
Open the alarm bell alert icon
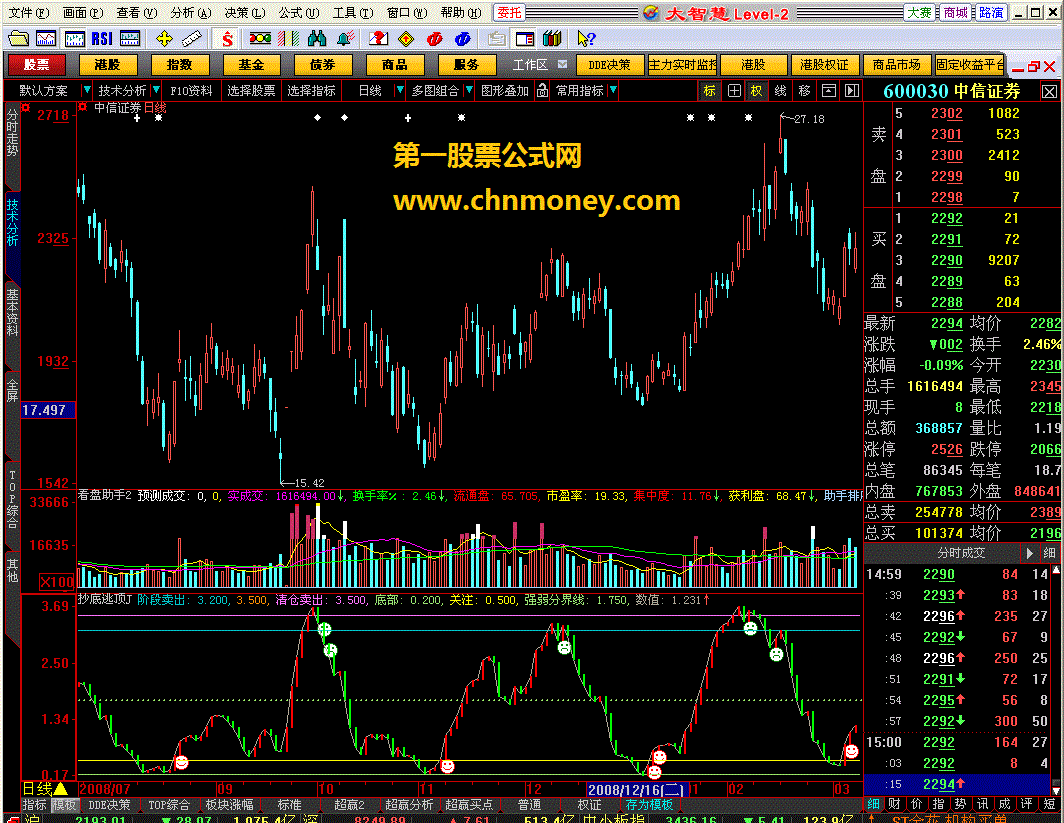pyautogui.click(x=345, y=39)
